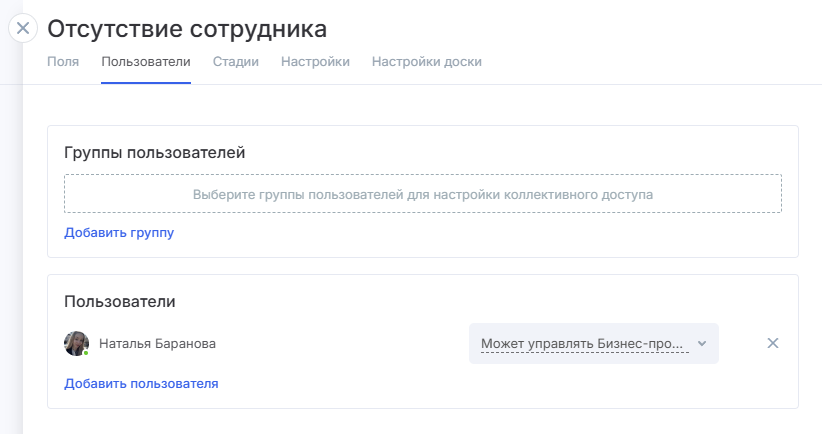Click Наталья Баранова's avatar photo
This screenshot has width=822, height=434.
(76, 343)
